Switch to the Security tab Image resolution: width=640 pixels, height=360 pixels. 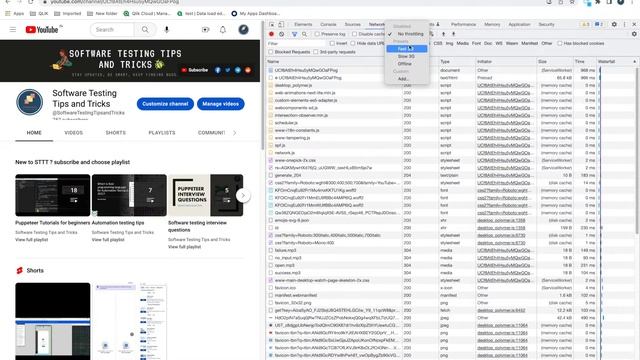pyautogui.click(x=546, y=24)
